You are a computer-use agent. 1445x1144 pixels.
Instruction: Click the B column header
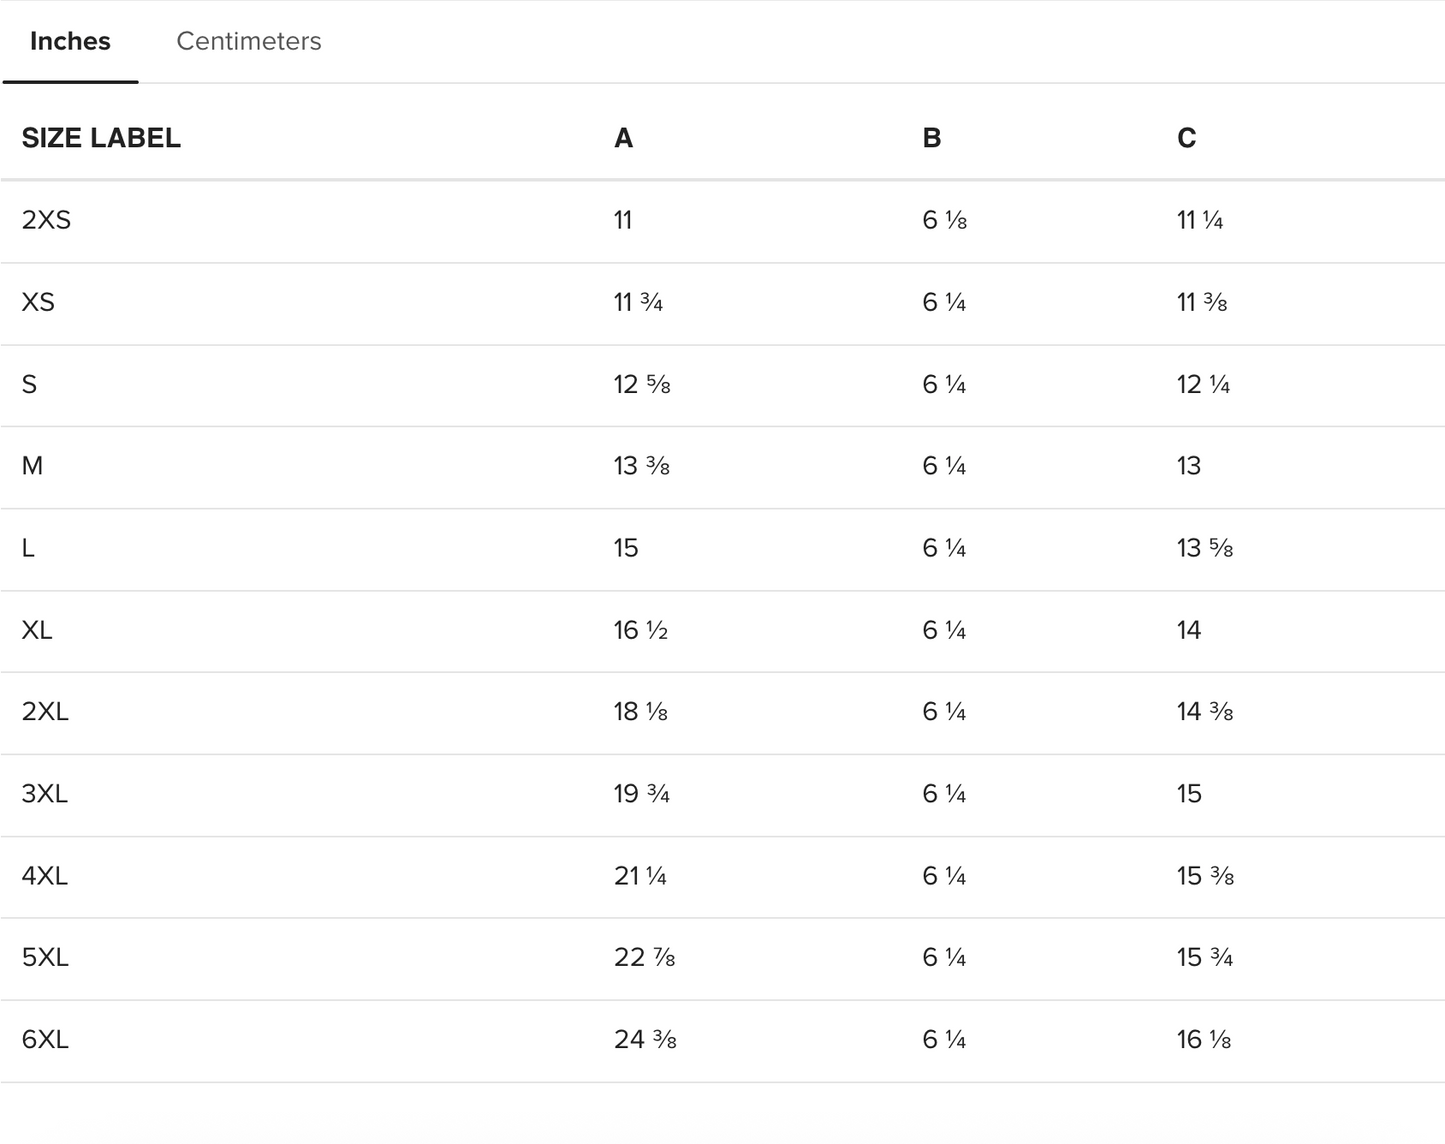point(931,138)
